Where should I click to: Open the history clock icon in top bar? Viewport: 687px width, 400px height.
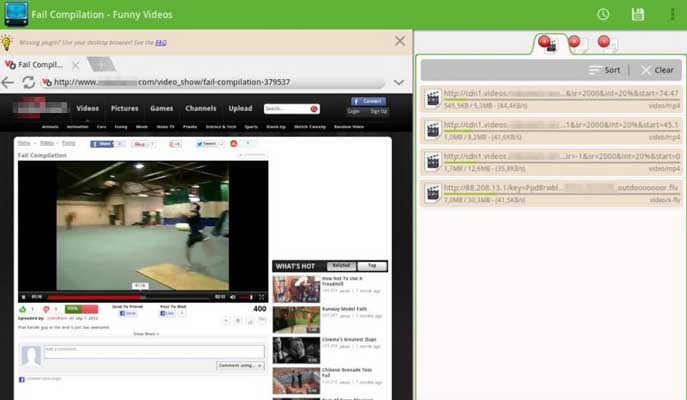(x=603, y=14)
